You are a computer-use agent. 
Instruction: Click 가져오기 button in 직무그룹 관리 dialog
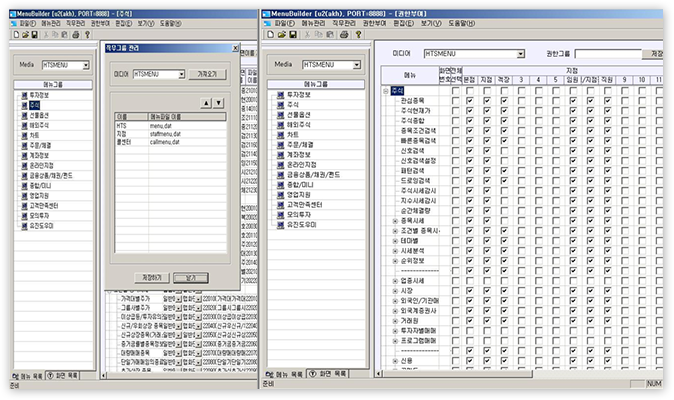click(207, 74)
